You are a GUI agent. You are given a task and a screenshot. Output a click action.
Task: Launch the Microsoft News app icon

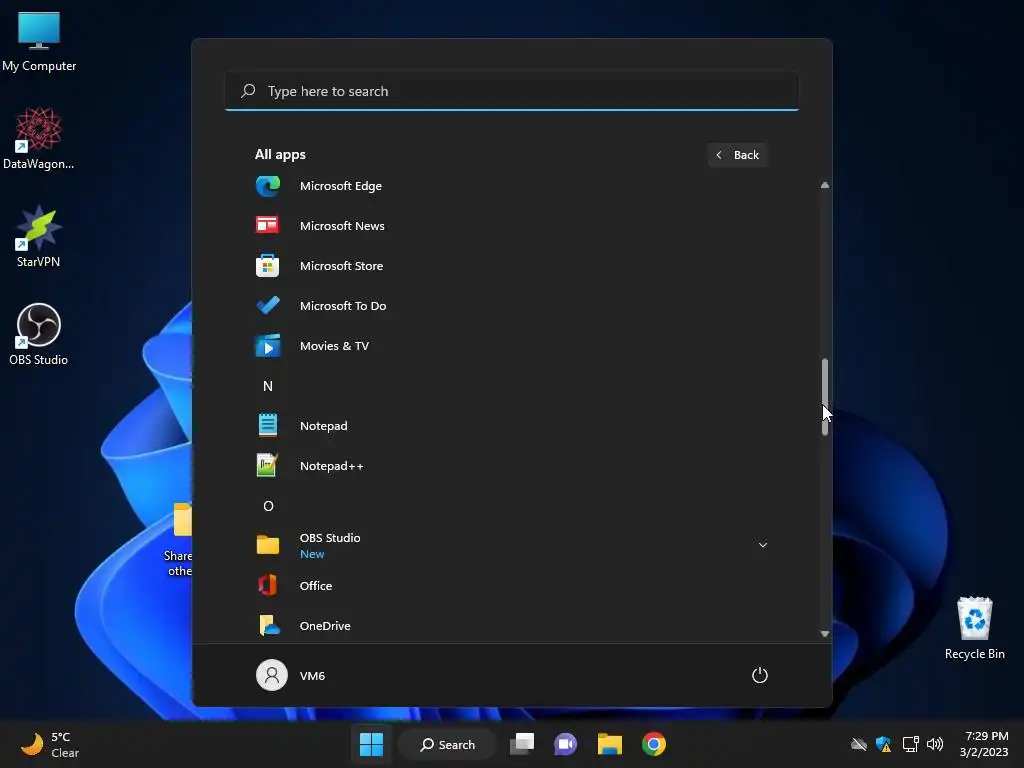(267, 225)
